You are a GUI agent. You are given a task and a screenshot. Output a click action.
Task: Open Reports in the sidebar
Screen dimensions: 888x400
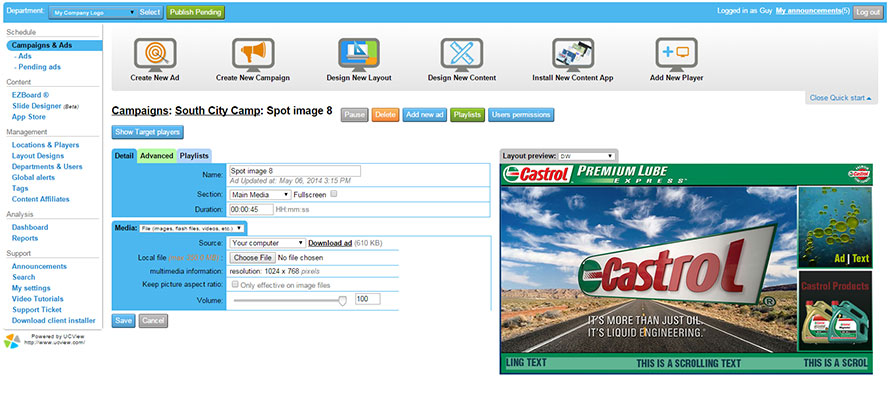tap(25, 238)
